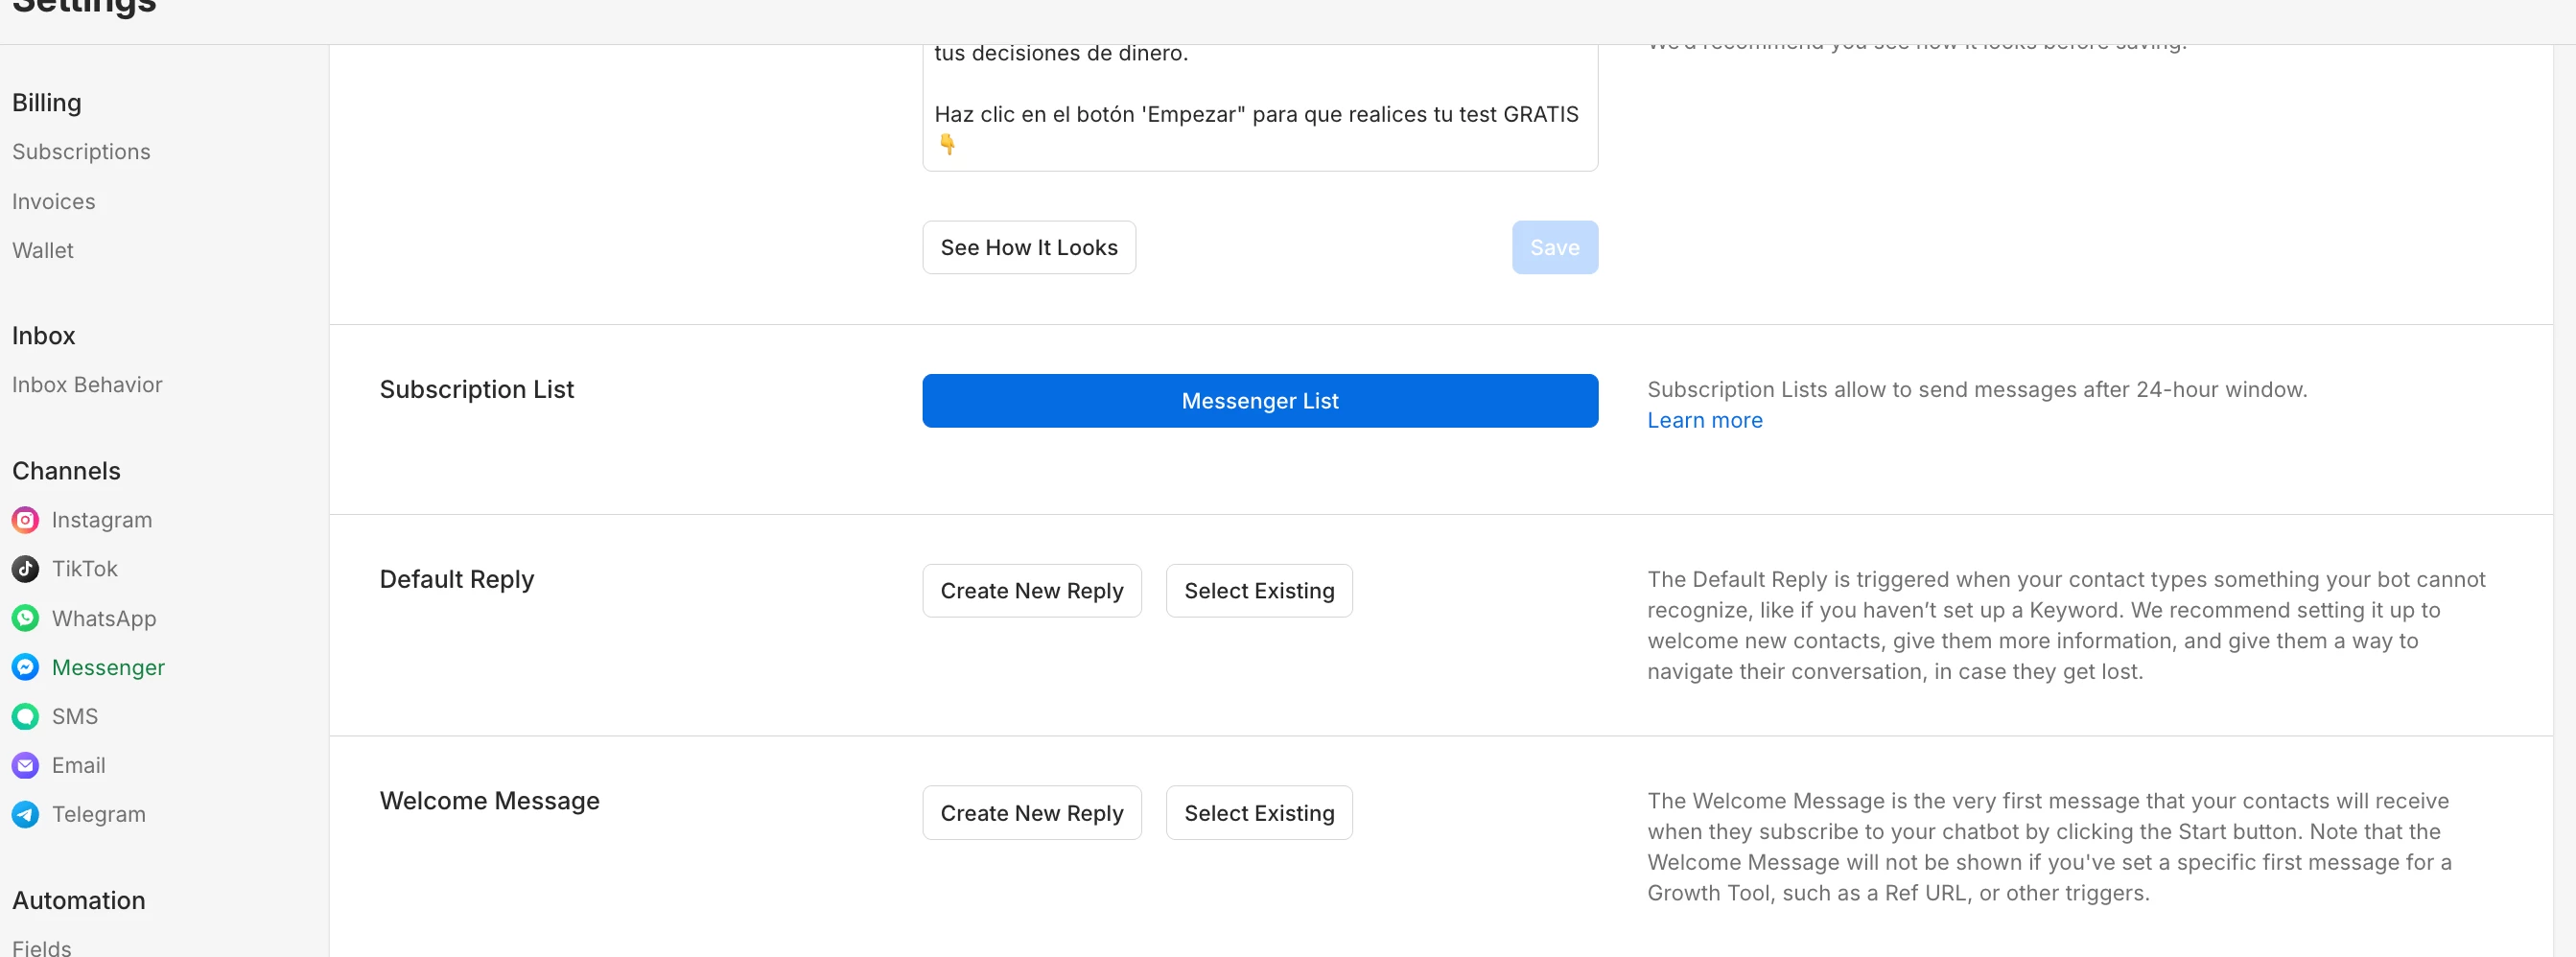Viewport: 2576px width, 957px height.
Task: Open Subscriptions billing settings
Action: (x=81, y=152)
